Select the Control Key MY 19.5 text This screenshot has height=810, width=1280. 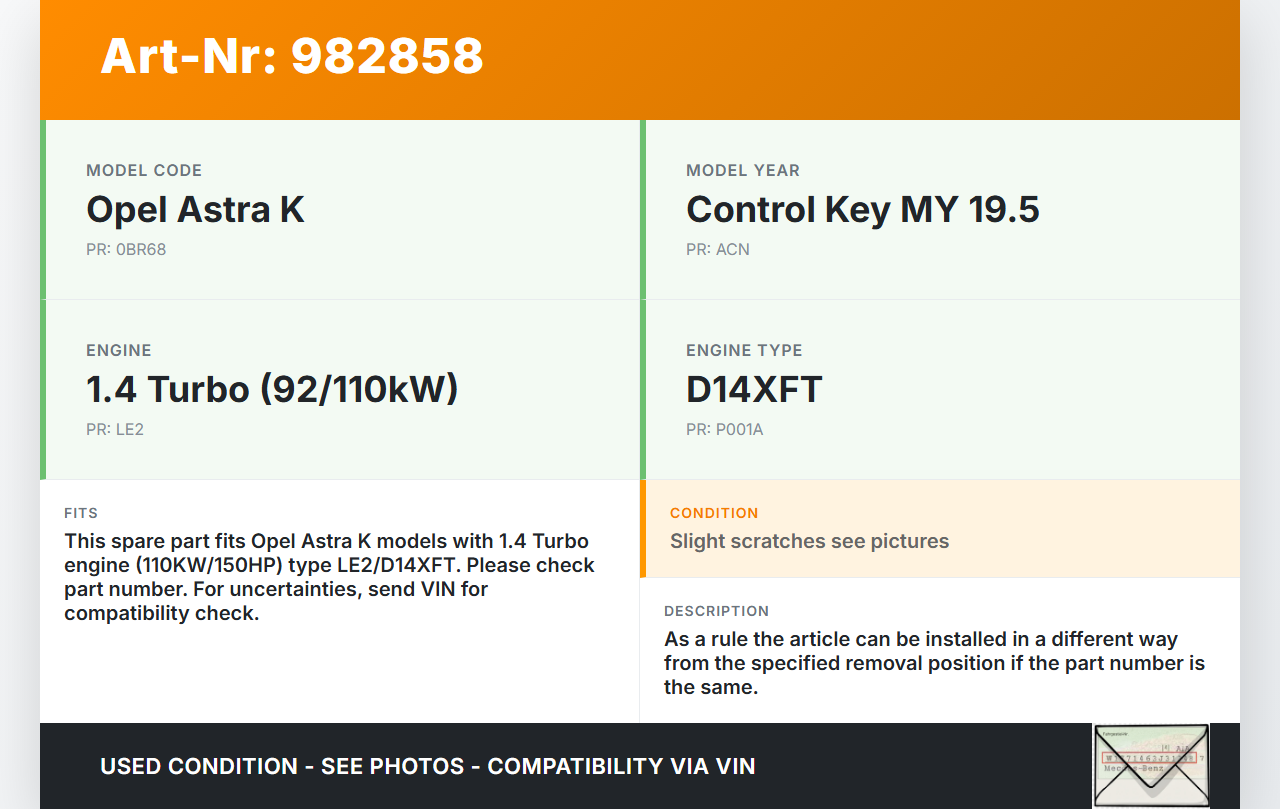(862, 210)
